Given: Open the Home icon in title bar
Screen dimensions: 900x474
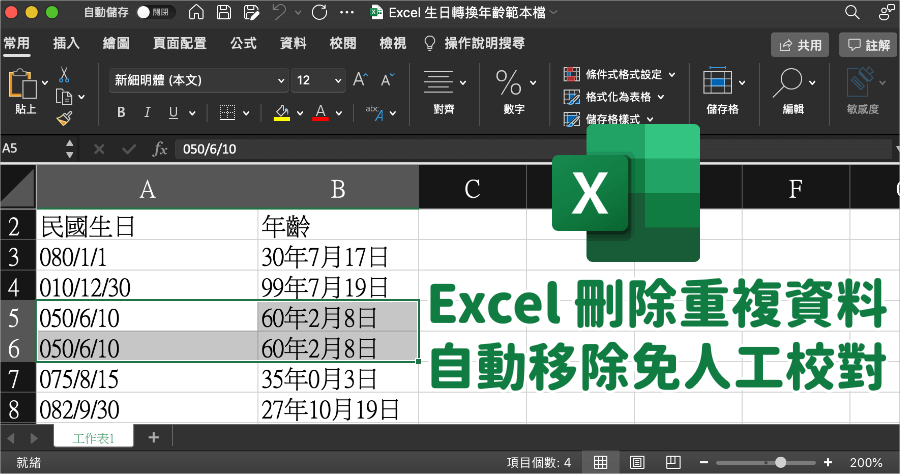Looking at the screenshot, I should click(196, 12).
